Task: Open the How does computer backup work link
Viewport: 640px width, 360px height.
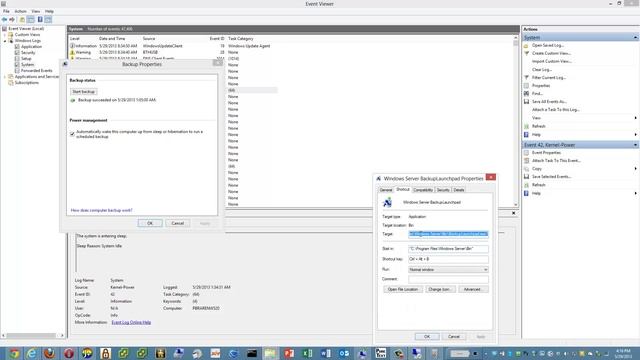Action: coord(102,210)
